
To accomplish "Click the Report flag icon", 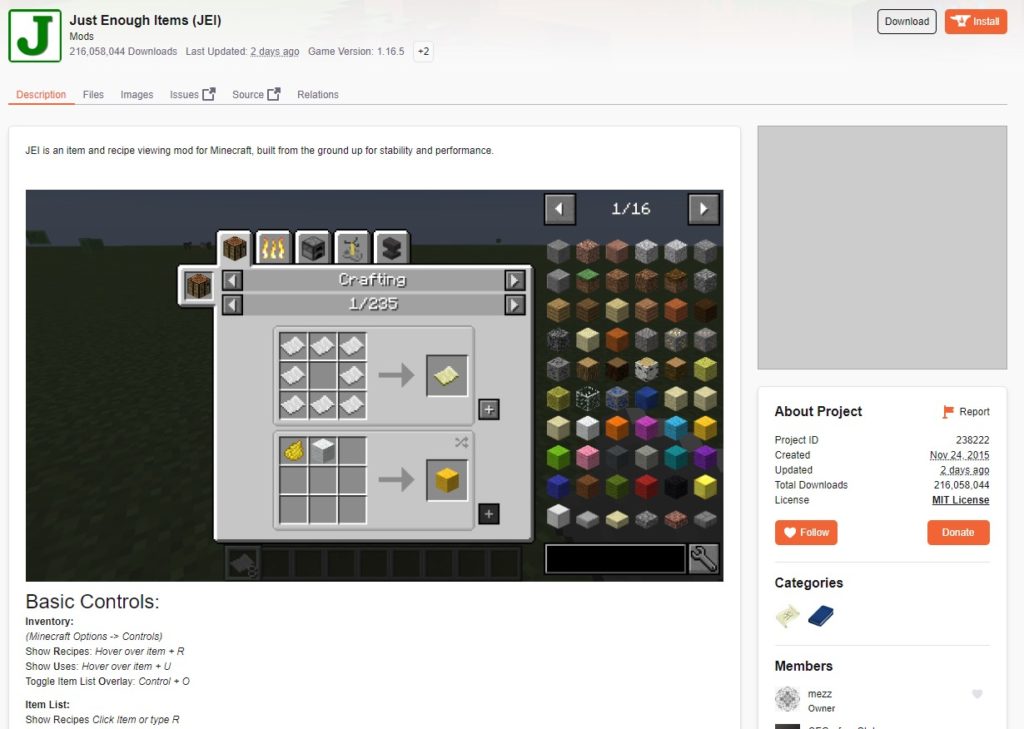I will [948, 412].
